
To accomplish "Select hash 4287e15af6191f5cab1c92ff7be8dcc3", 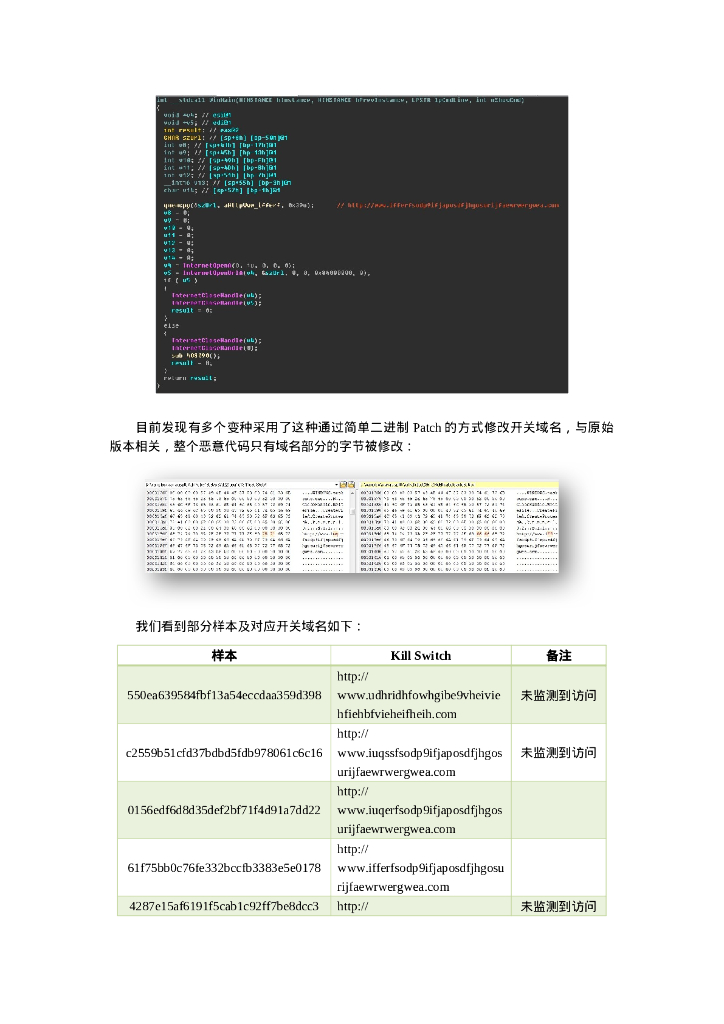I will click(x=224, y=906).
